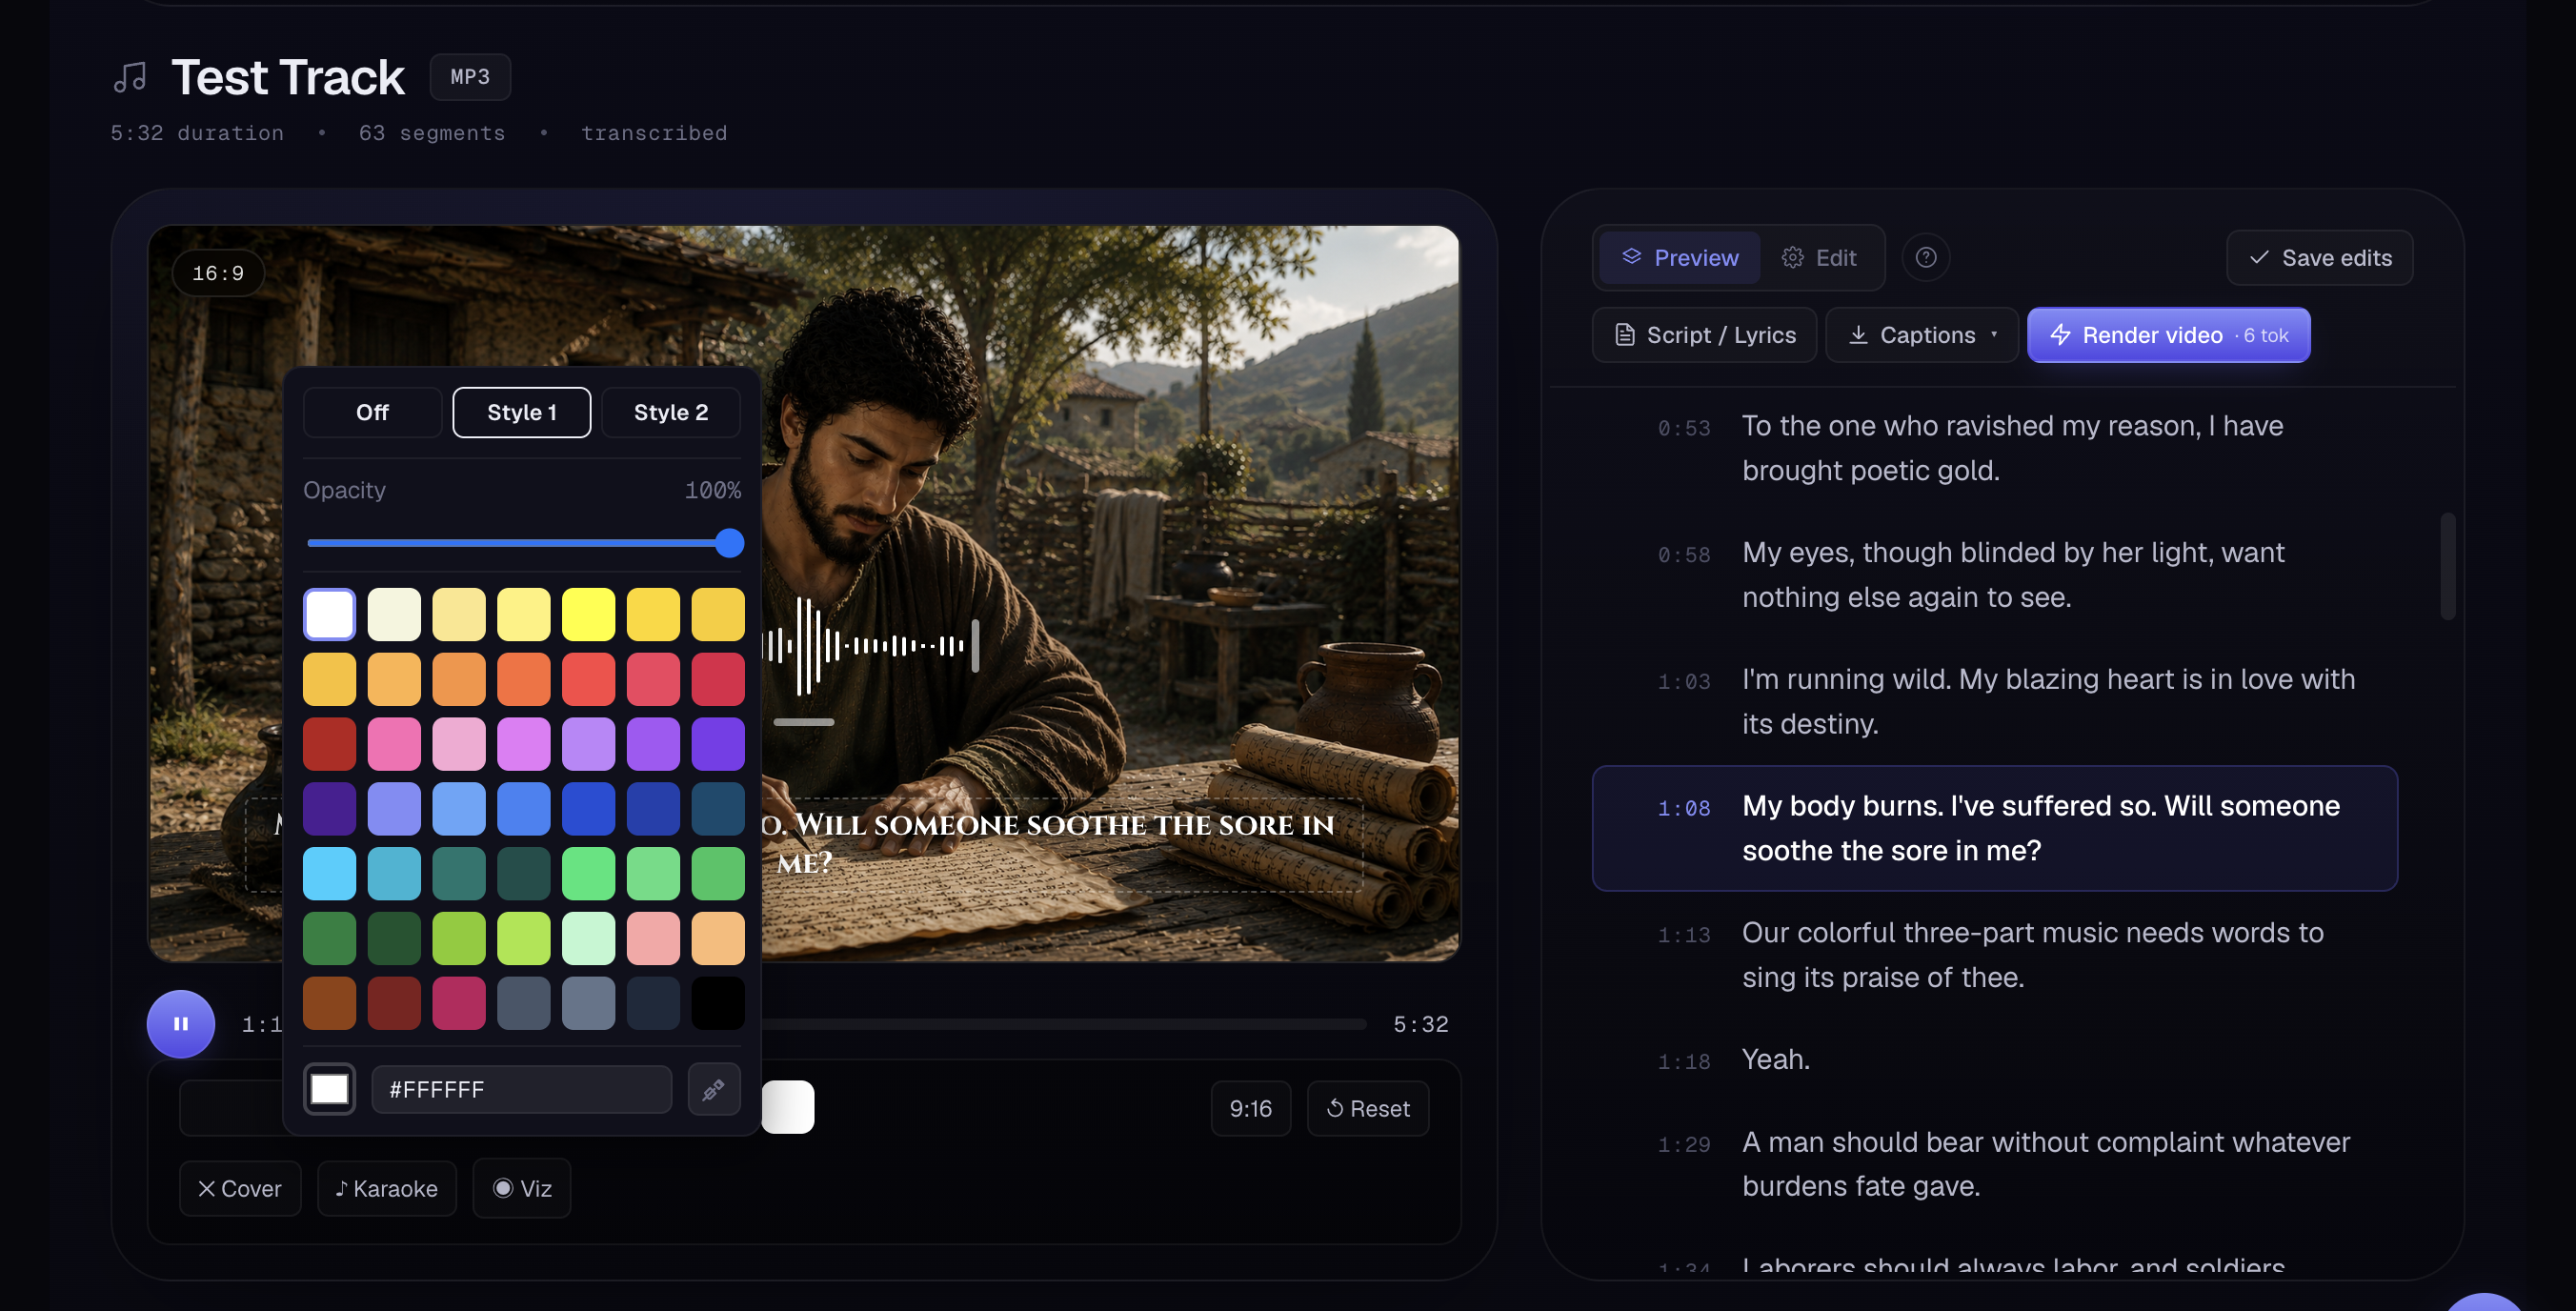2576x1311 pixels.
Task: Click the music note icon beside Test Track
Action: [x=130, y=77]
